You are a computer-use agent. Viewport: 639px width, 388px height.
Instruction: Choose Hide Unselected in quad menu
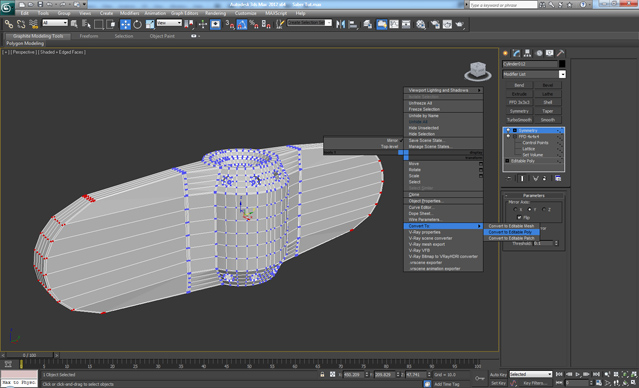point(443,128)
